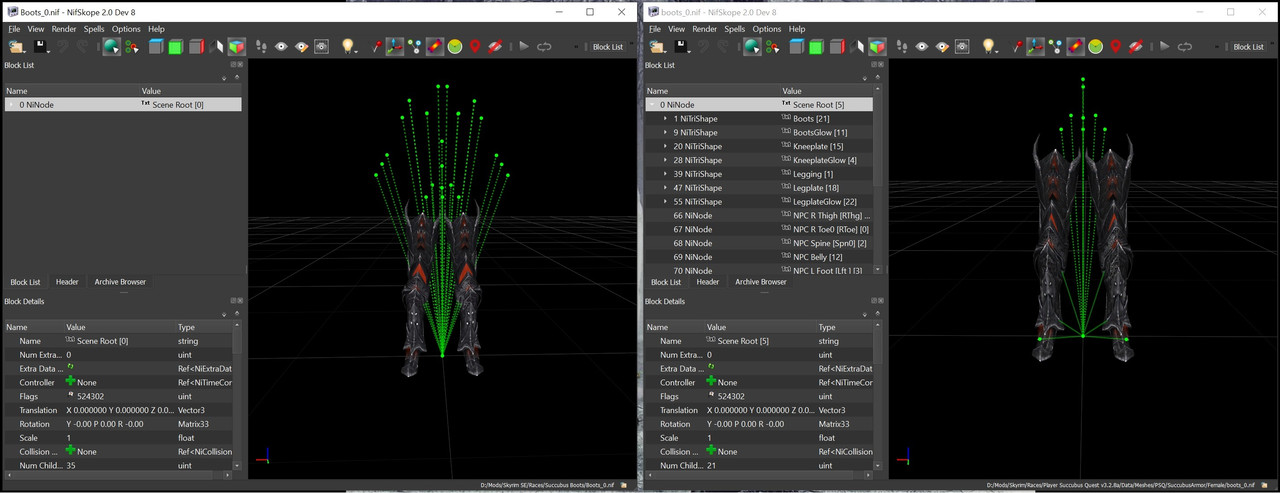Click screenshot camera icon in left window
The image size is (1280, 493).
click(322, 46)
